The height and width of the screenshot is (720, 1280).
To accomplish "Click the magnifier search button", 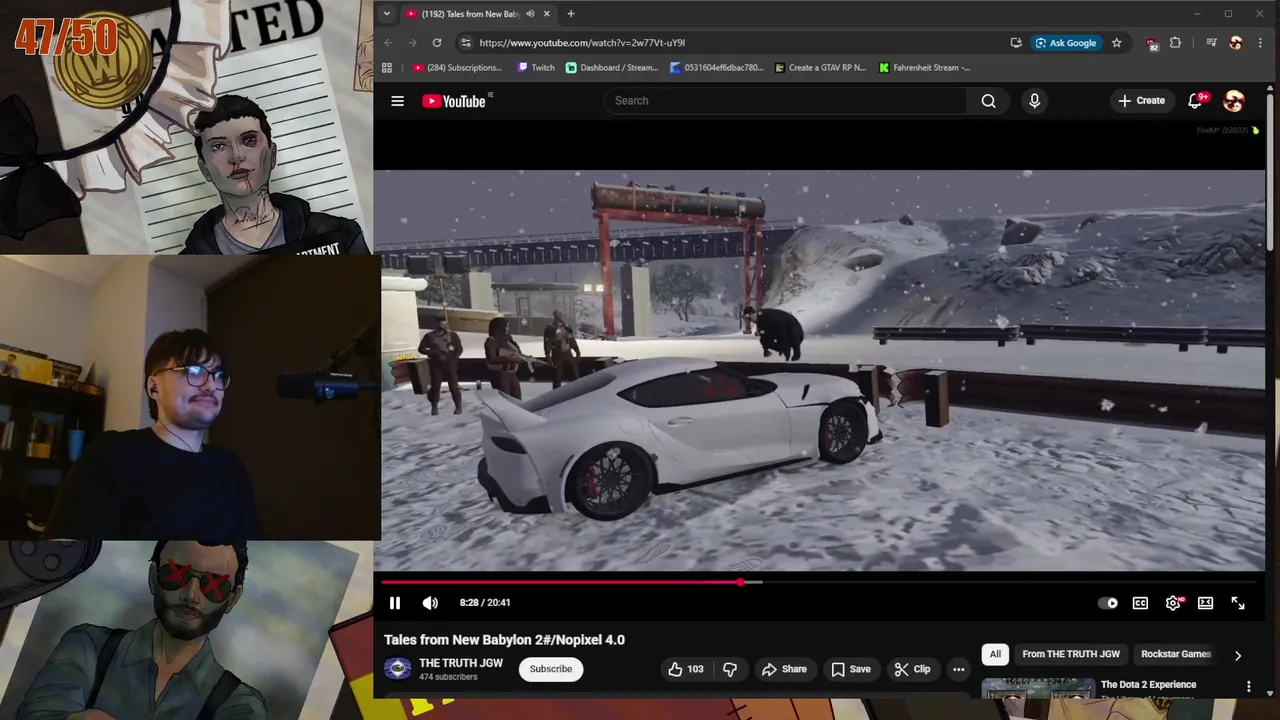I will (988, 100).
